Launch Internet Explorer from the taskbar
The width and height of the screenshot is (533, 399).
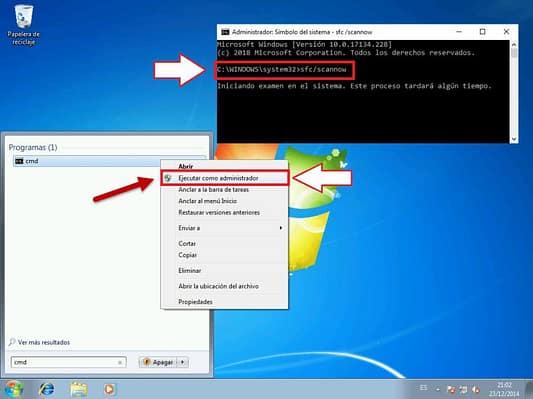[46, 389]
